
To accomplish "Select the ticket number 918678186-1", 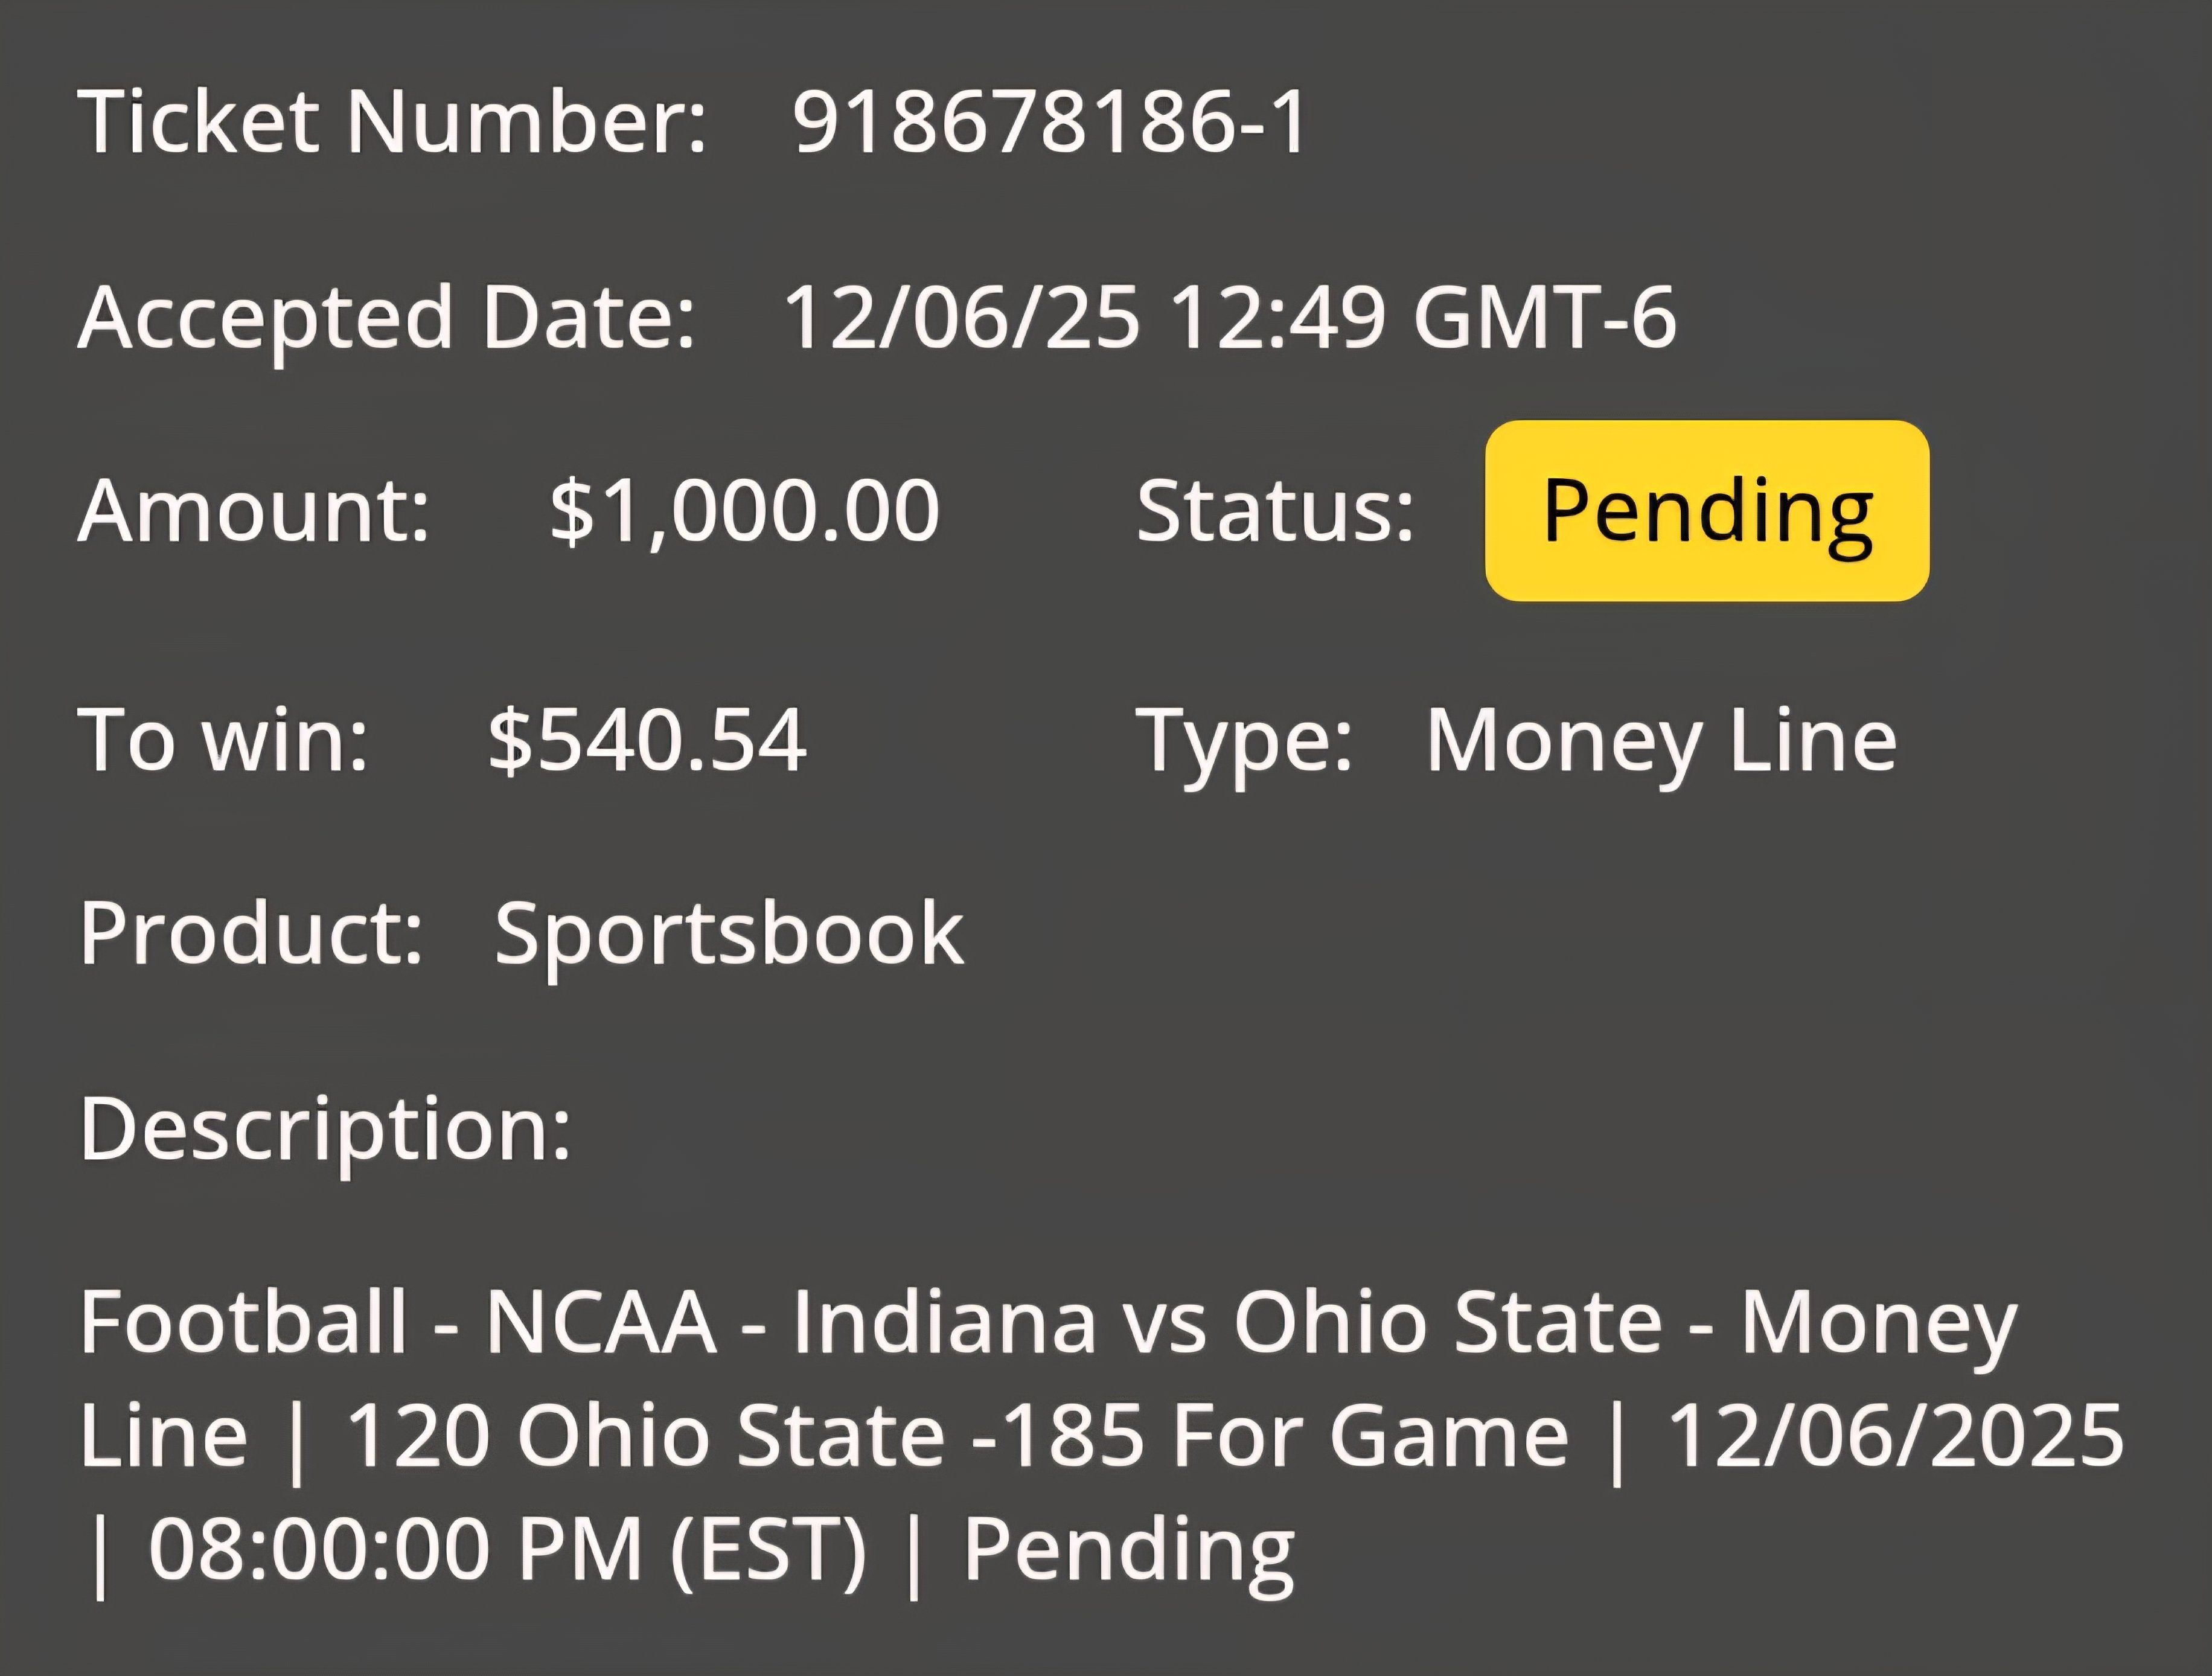I will 1050,121.
